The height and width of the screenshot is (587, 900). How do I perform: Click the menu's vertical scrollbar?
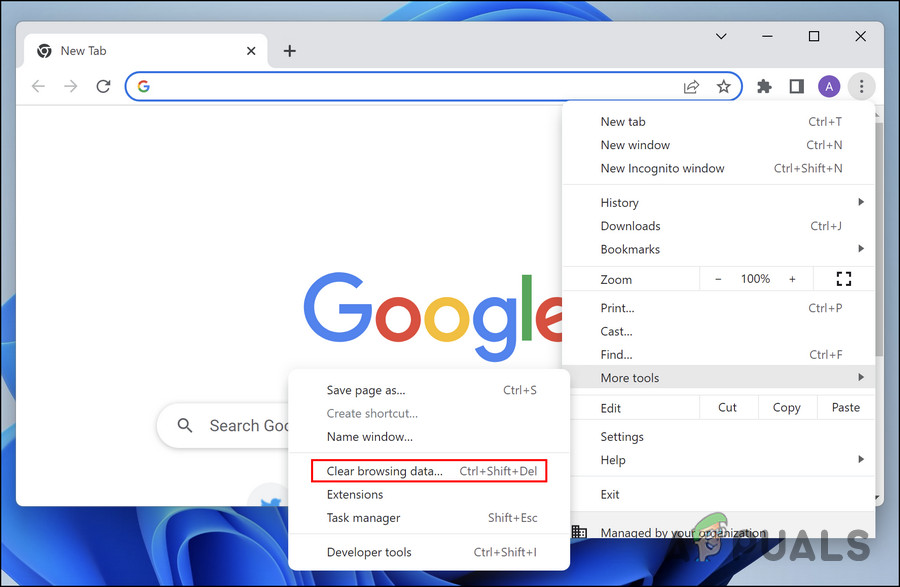pos(879,238)
